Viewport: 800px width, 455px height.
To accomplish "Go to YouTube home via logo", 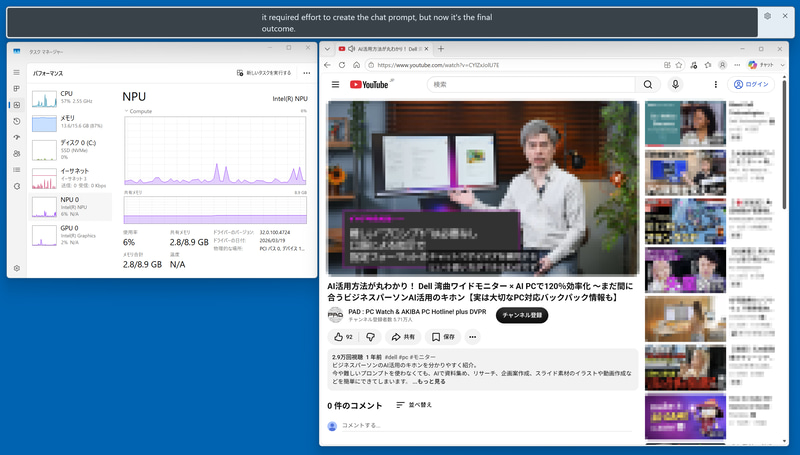I will (x=369, y=85).
